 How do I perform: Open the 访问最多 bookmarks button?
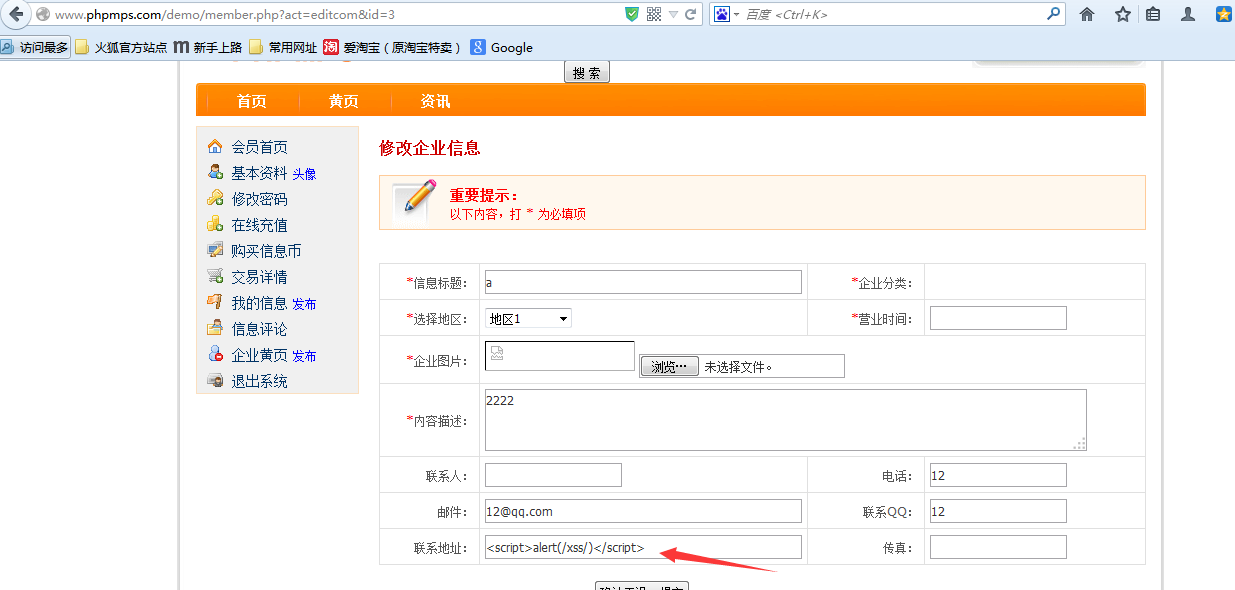click(x=35, y=47)
